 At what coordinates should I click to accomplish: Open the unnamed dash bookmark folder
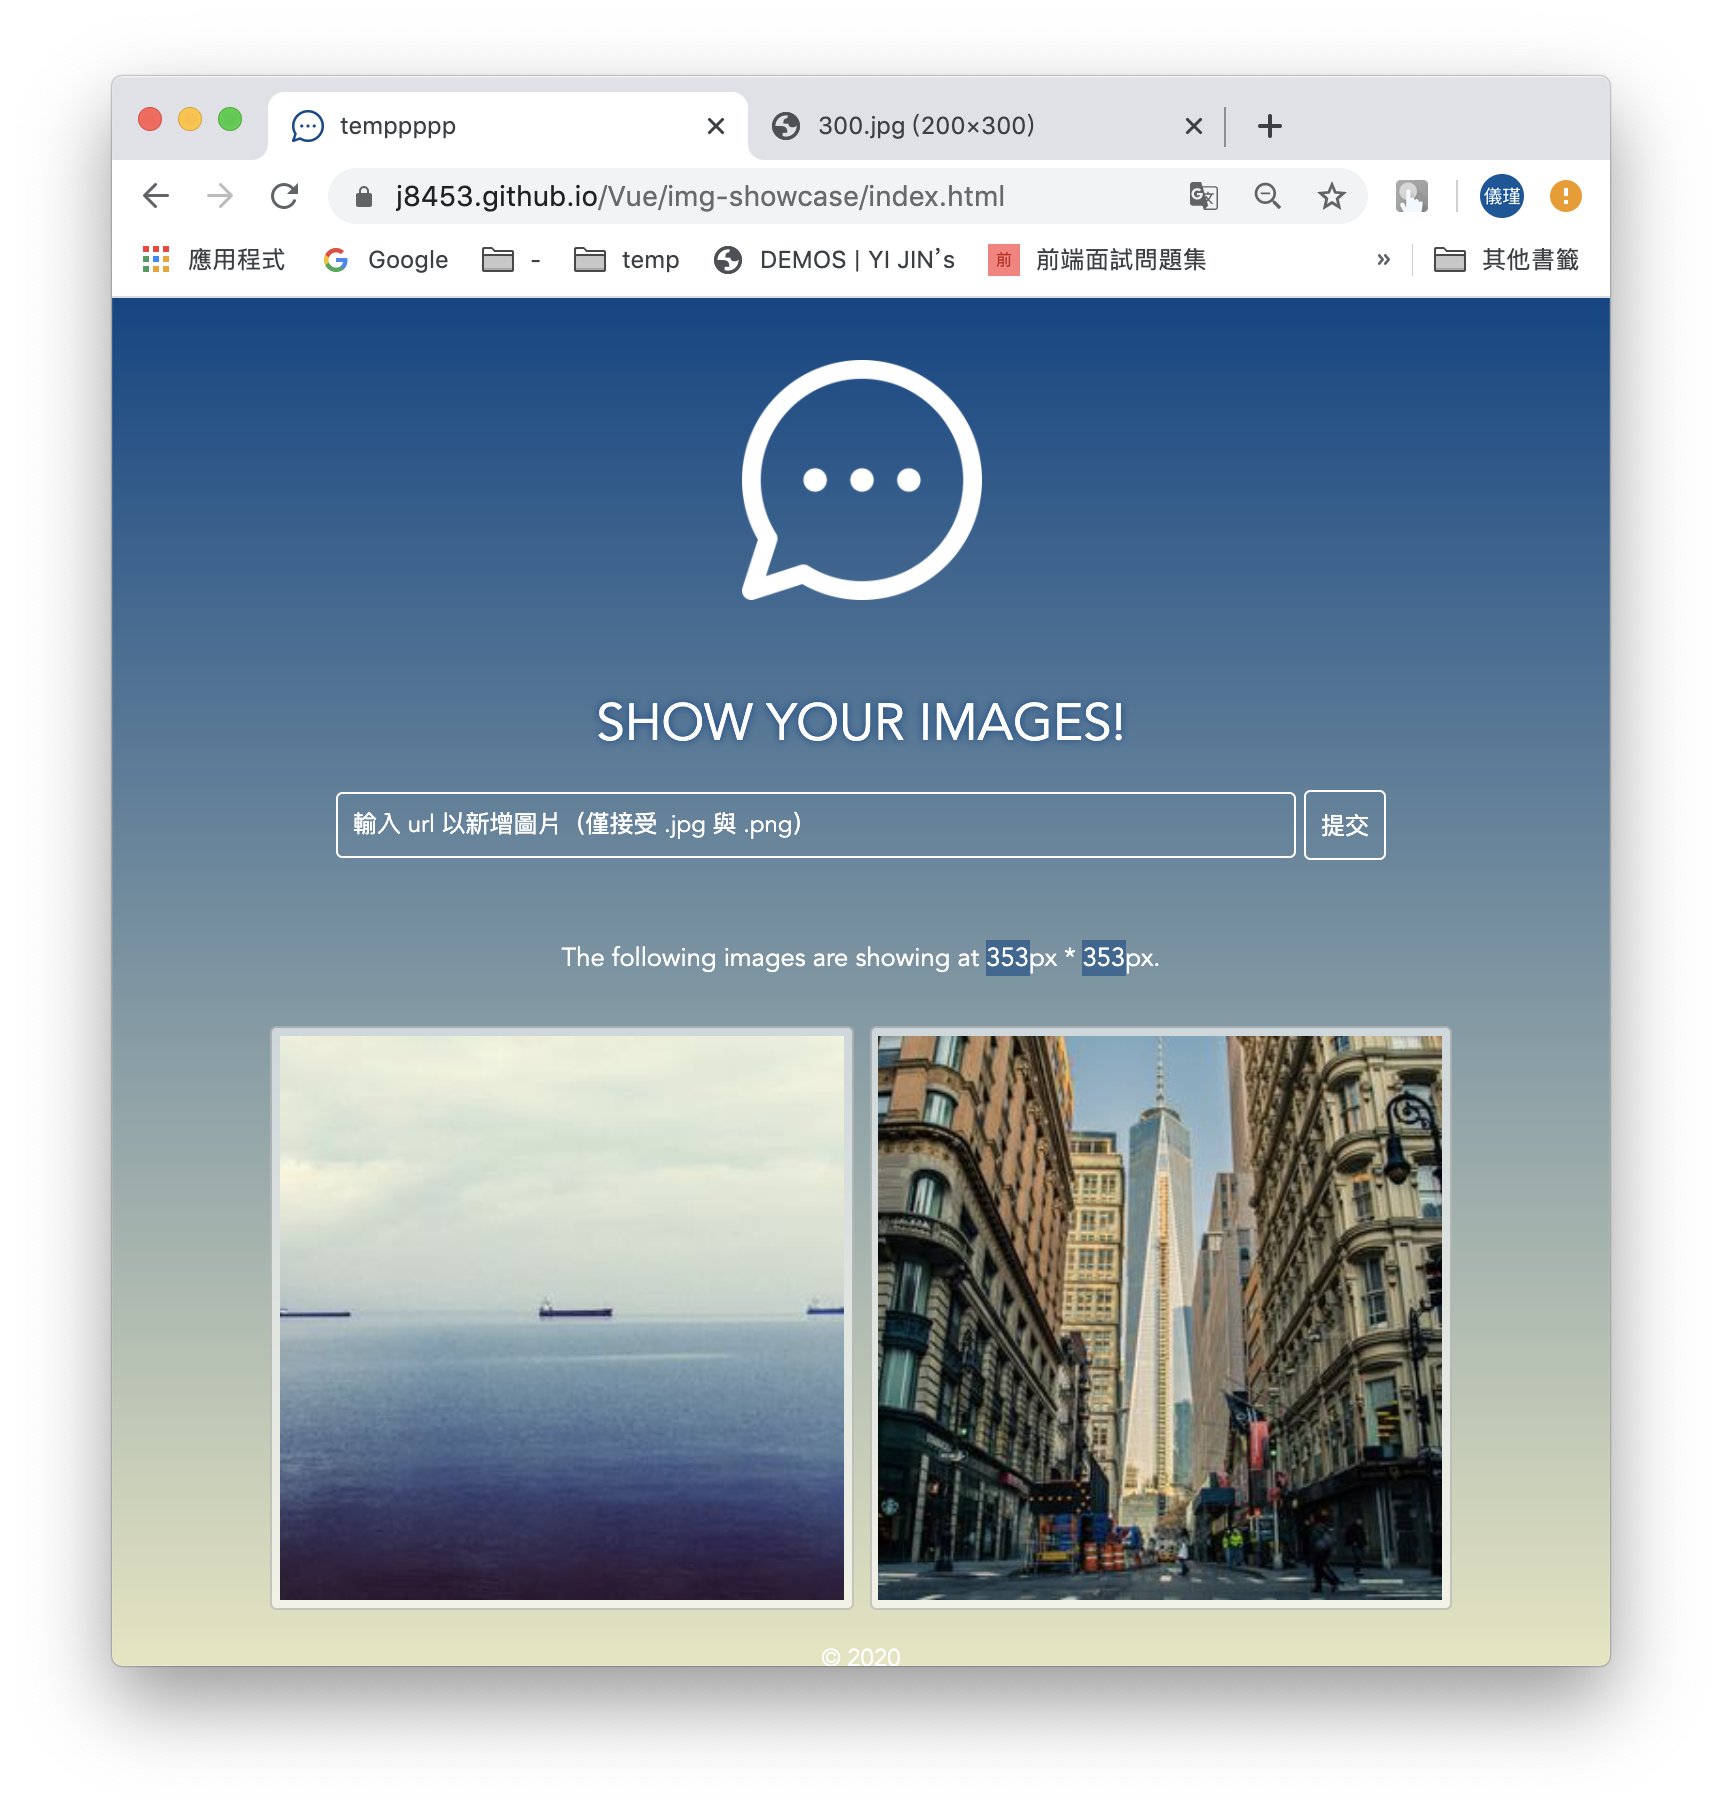511,260
